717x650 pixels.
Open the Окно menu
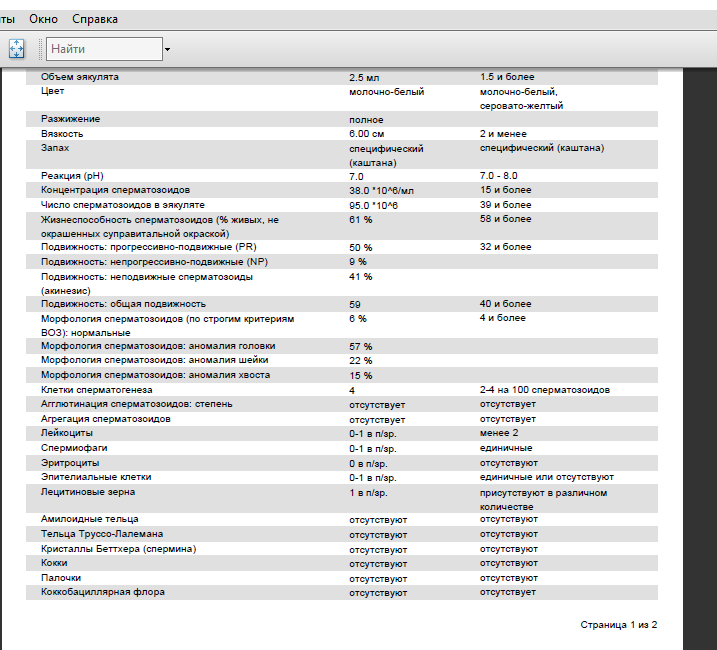click(43, 19)
